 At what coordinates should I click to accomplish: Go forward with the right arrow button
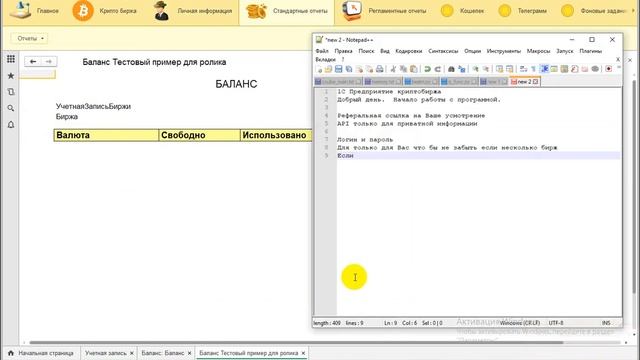[x=49, y=61]
